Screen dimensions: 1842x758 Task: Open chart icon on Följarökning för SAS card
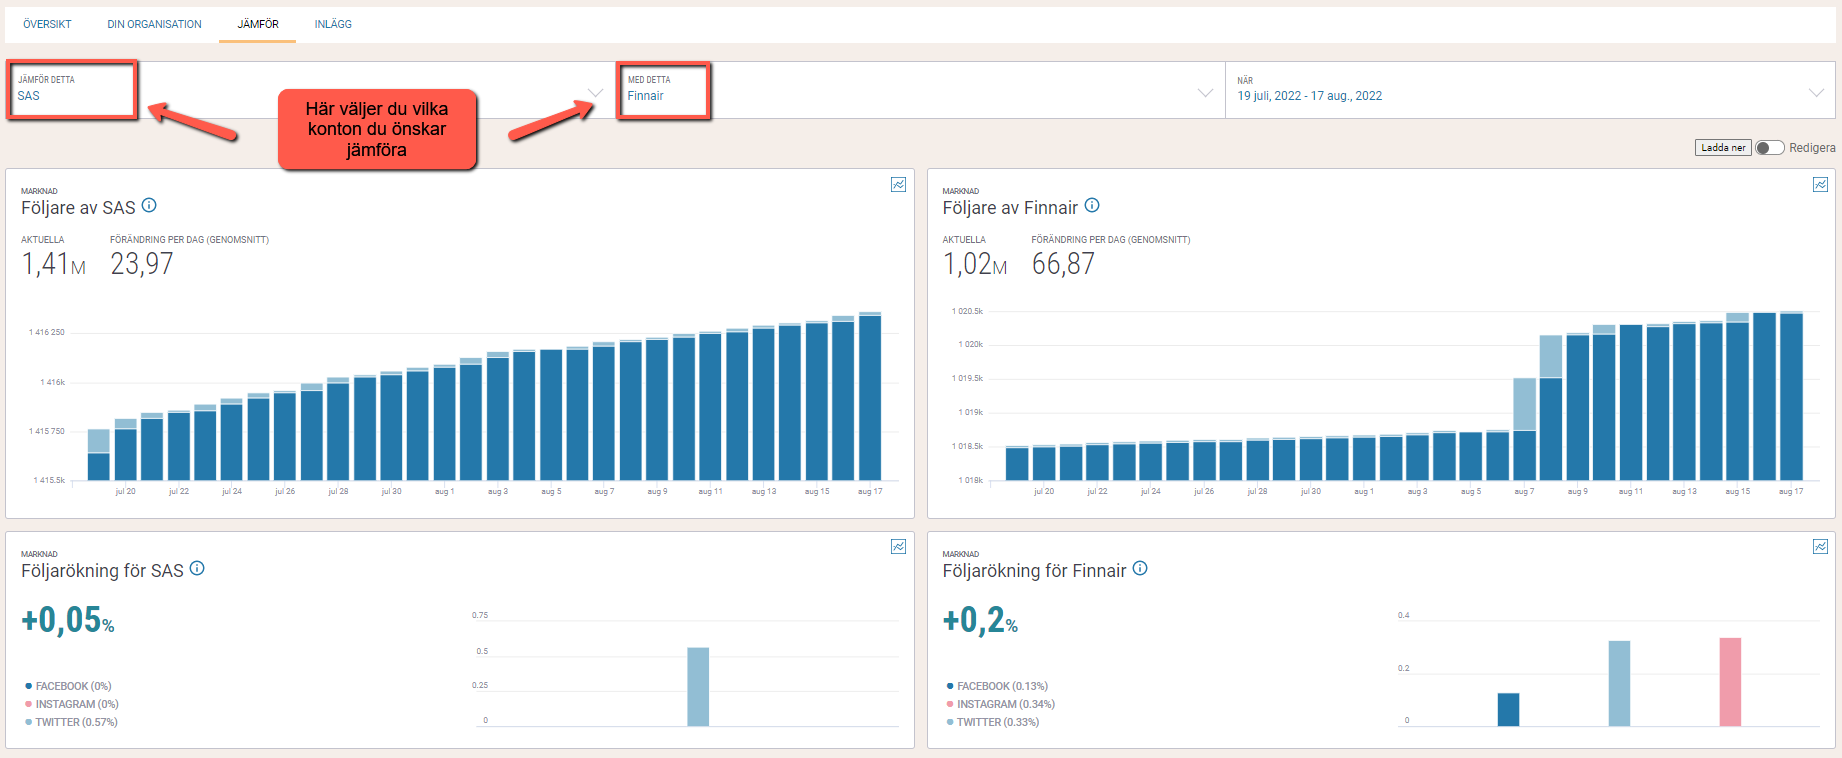[899, 546]
